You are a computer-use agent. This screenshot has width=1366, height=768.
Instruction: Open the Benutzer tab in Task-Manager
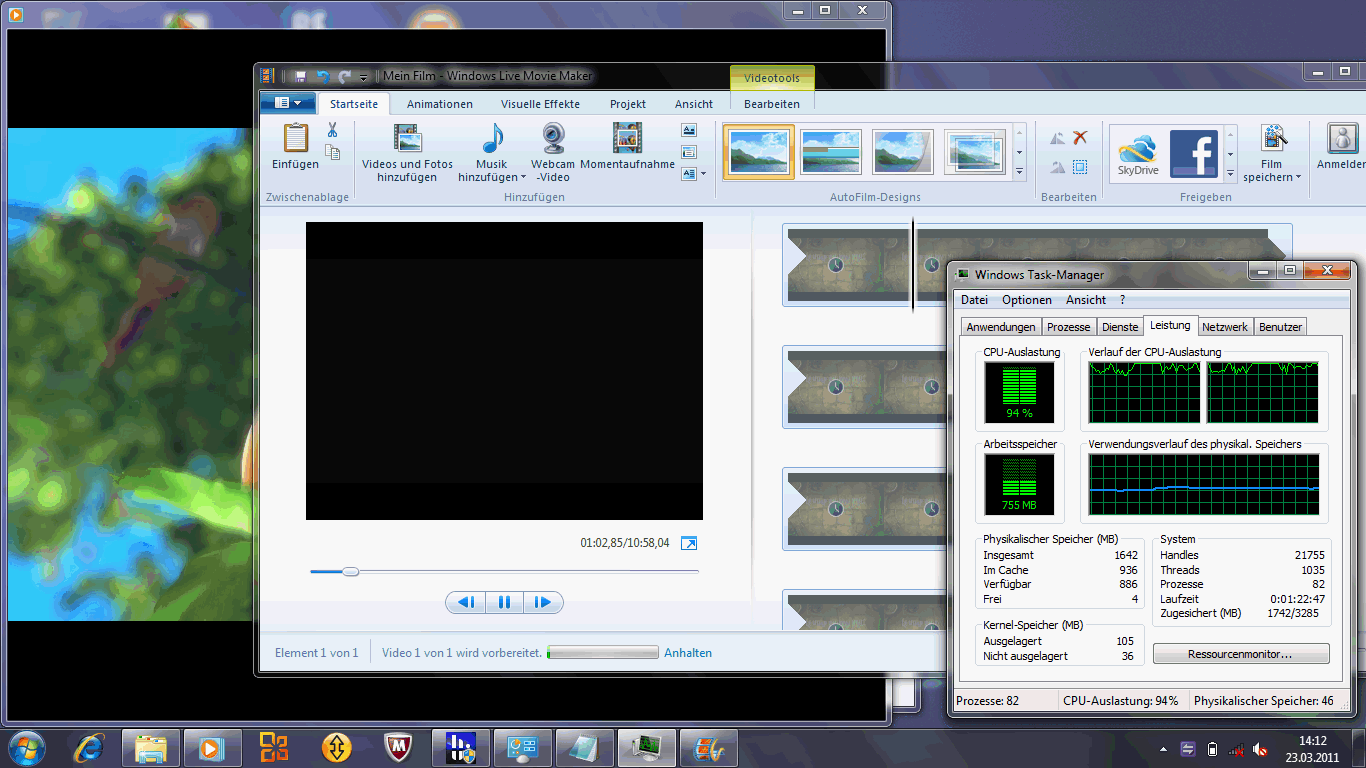[x=1281, y=327]
